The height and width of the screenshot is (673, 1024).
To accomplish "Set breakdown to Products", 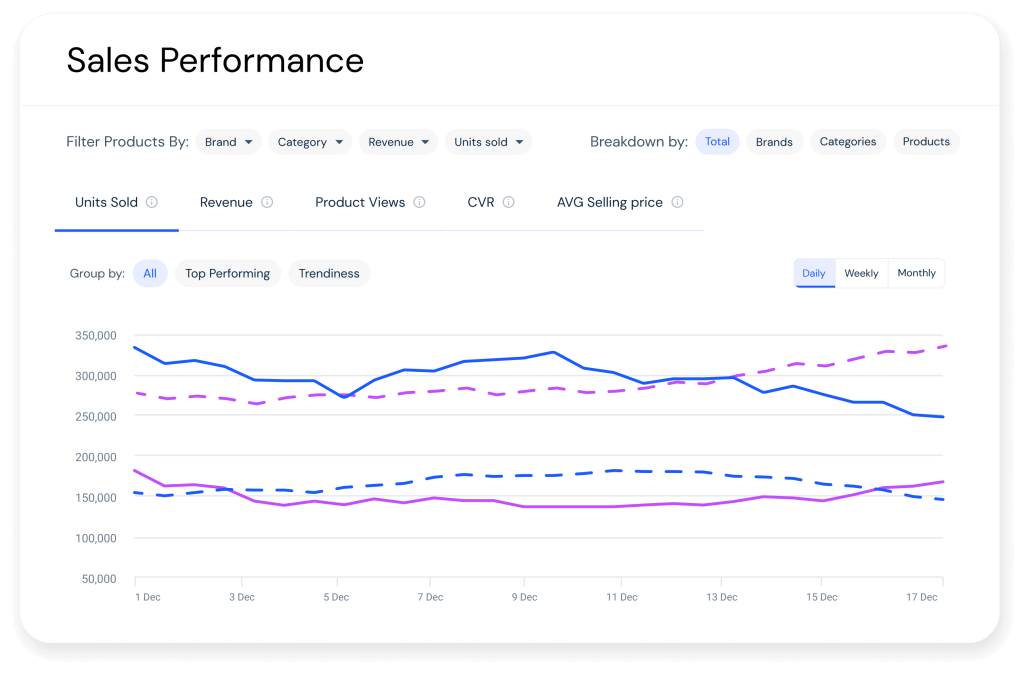I will pos(926,141).
